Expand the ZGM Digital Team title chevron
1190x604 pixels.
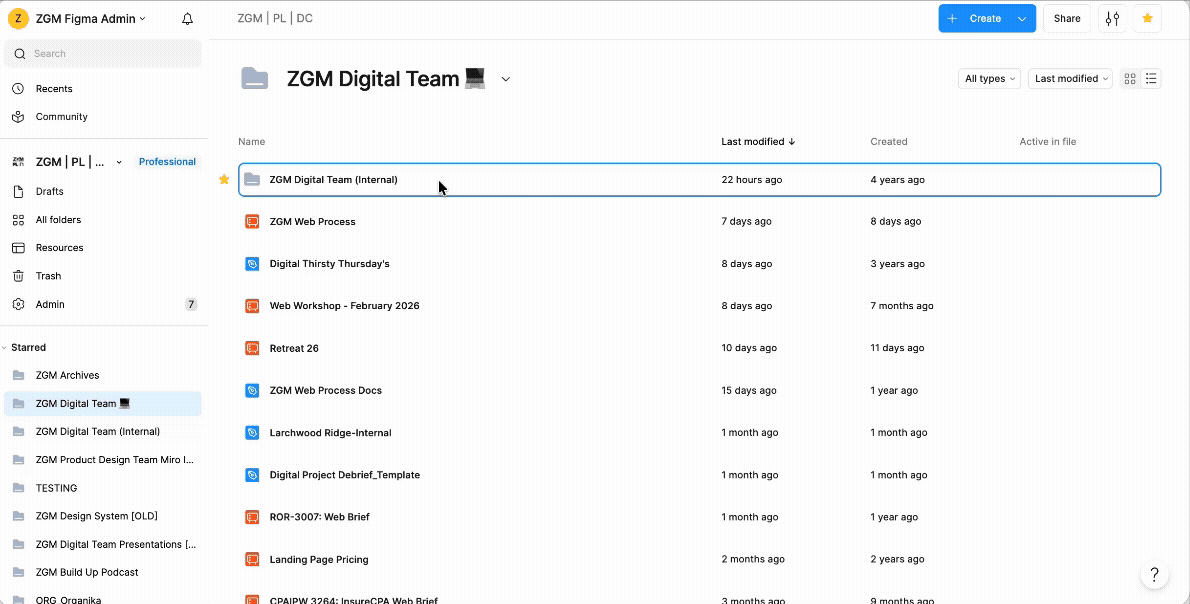[x=506, y=79]
